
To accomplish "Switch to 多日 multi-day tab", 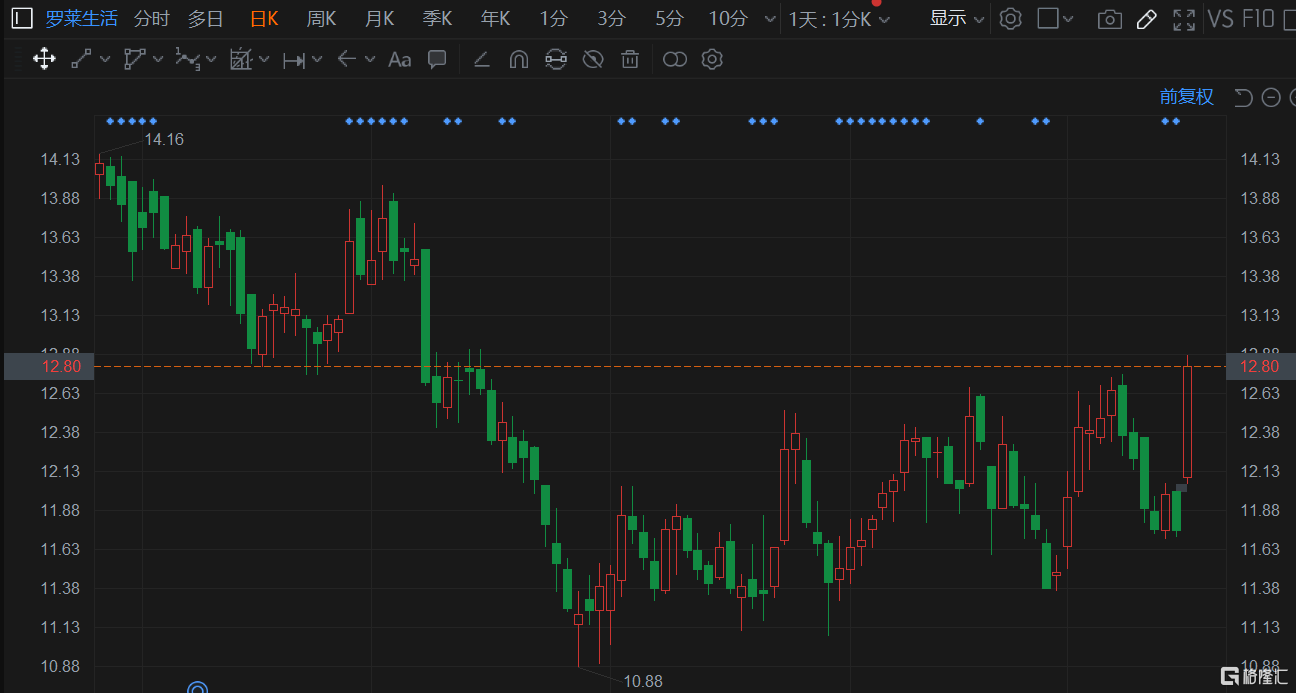I will [206, 19].
